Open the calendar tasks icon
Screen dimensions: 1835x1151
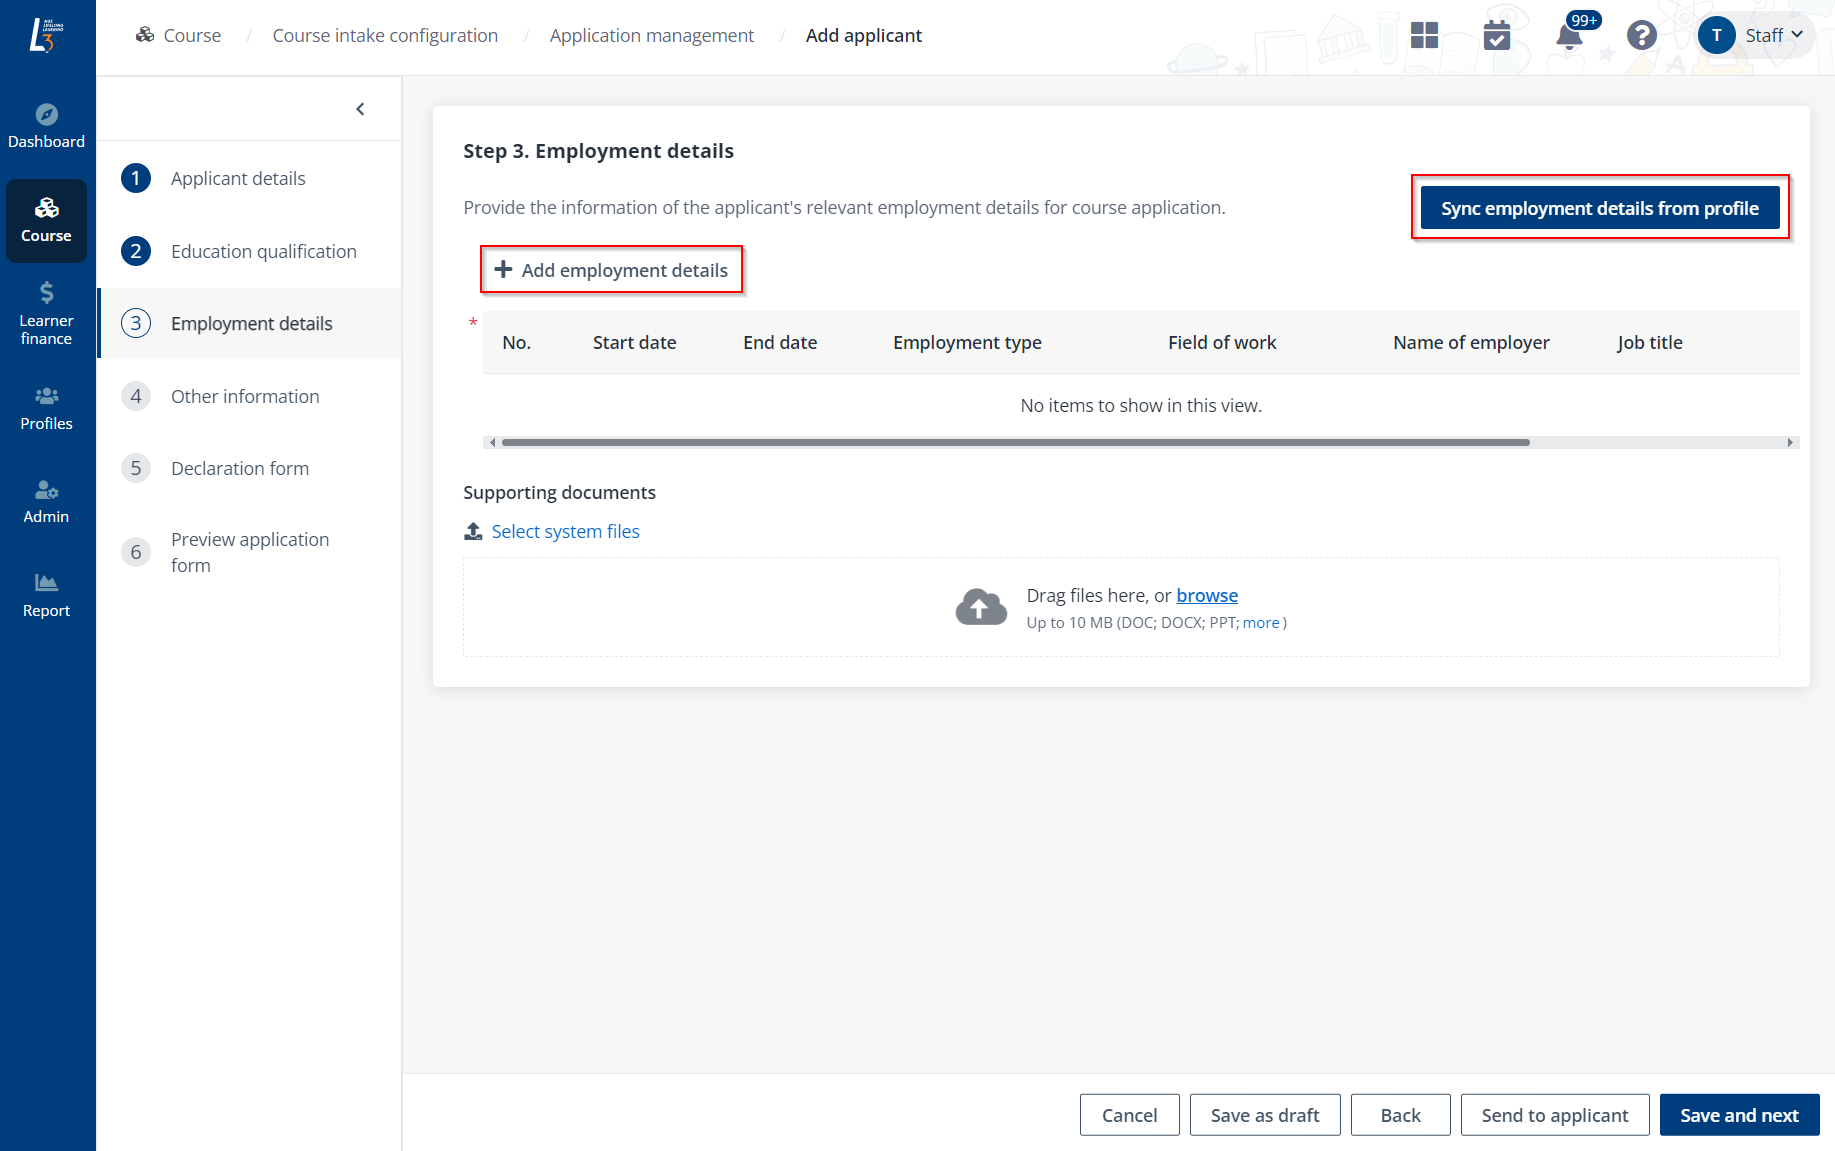1496,36
